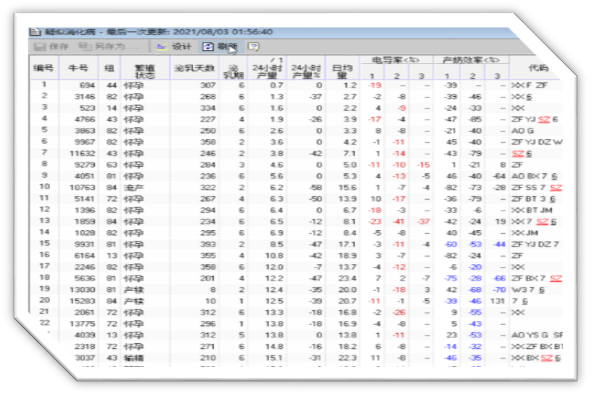Open the 设计 design view
This screenshot has width=592, height=394.
pos(174,46)
